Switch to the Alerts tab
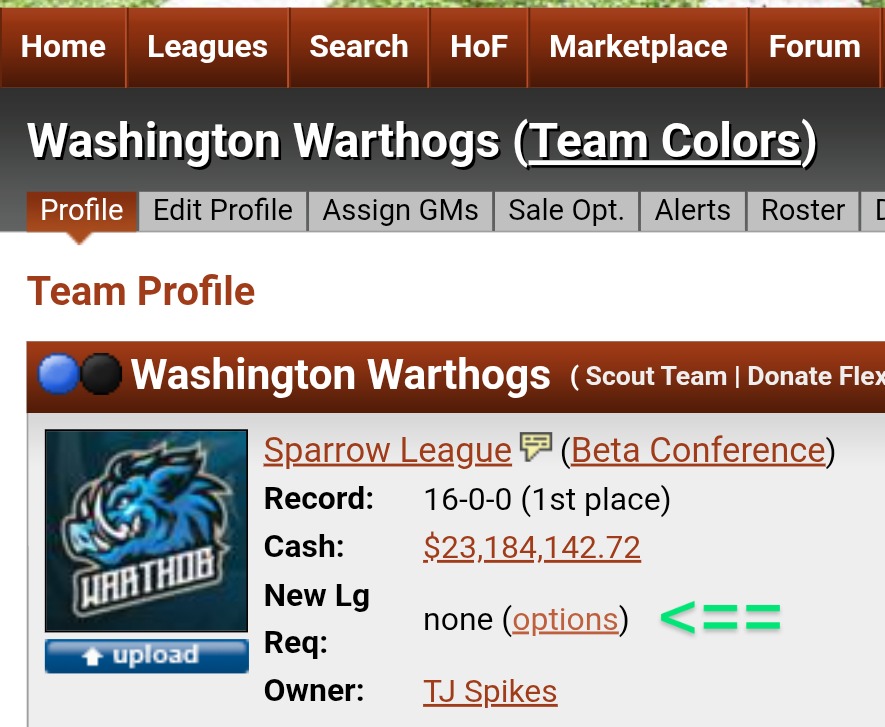885x727 pixels. point(693,211)
